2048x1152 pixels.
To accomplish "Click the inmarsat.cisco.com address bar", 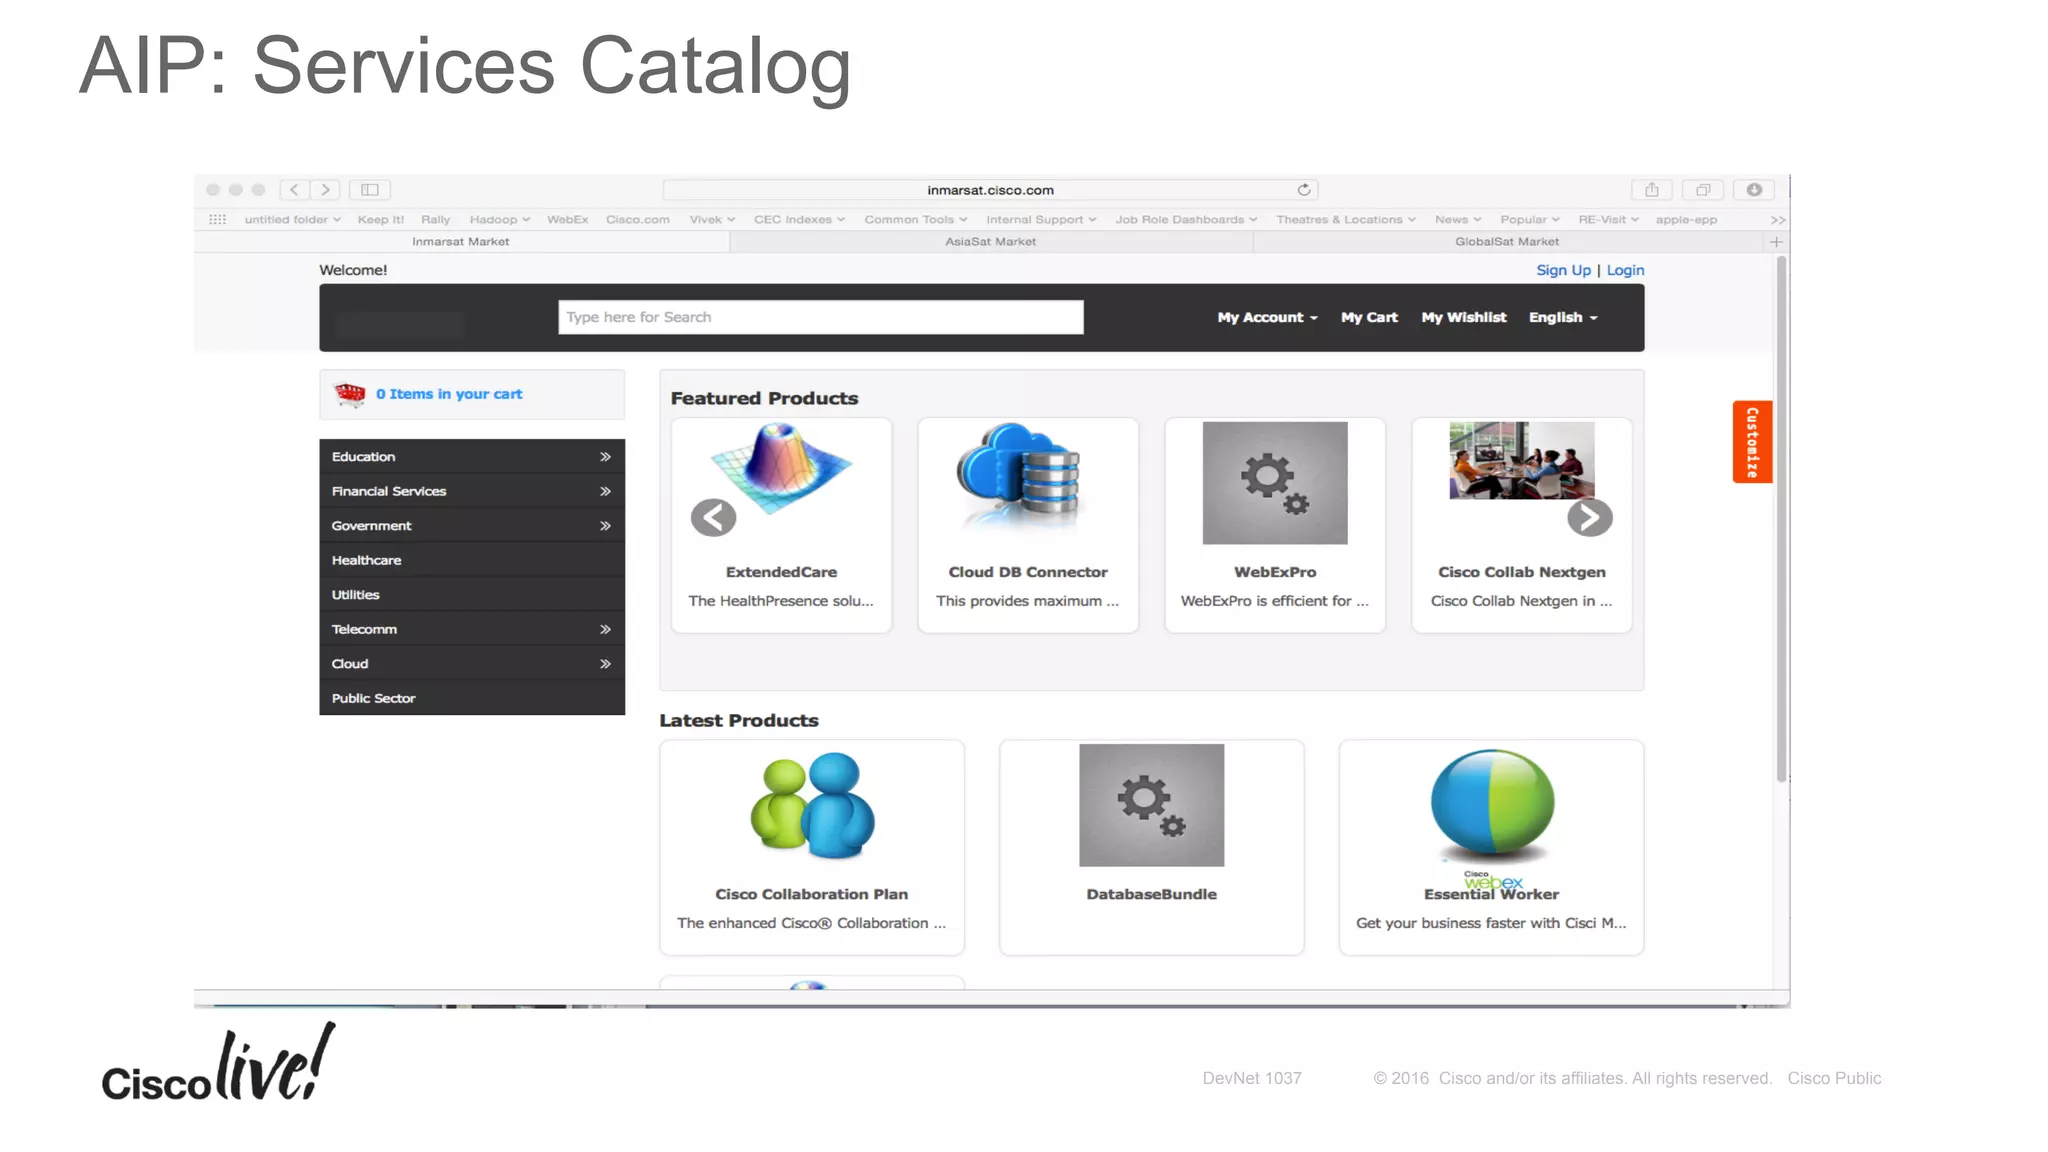I will click(990, 190).
